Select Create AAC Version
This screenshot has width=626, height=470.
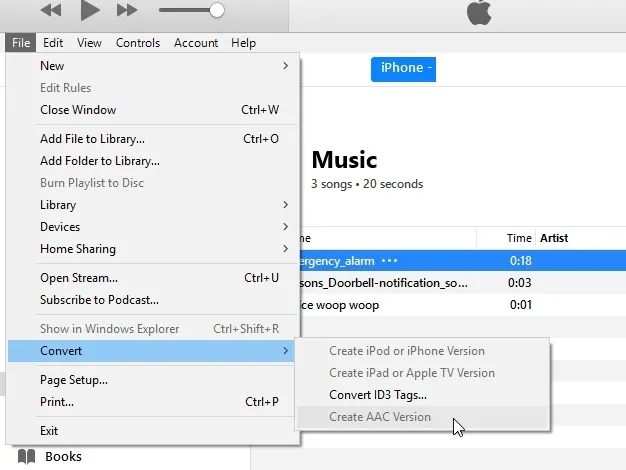coord(422,417)
